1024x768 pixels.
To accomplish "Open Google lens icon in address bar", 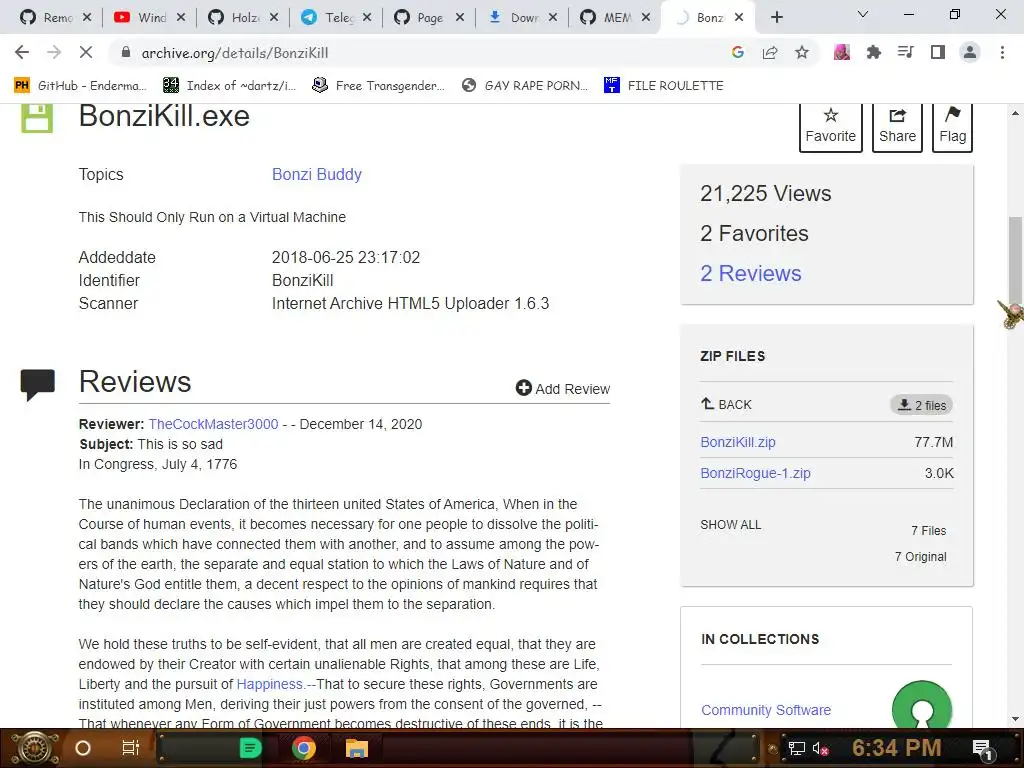I will (737, 52).
